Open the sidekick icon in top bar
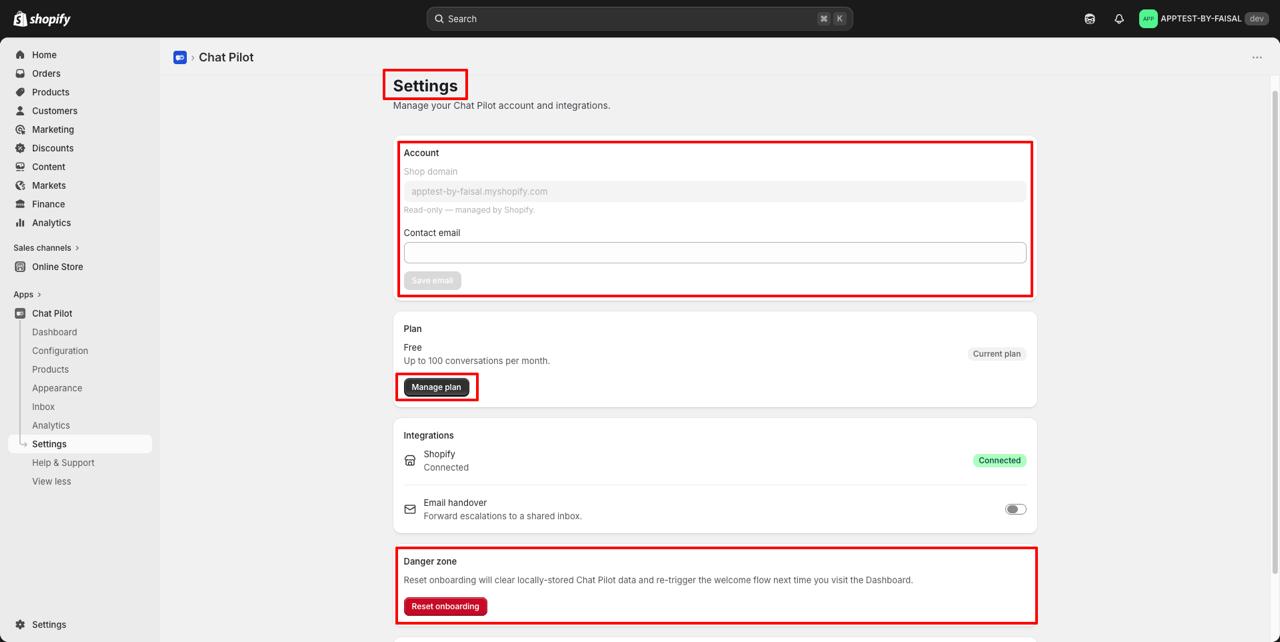The width and height of the screenshot is (1280, 642). point(1090,19)
